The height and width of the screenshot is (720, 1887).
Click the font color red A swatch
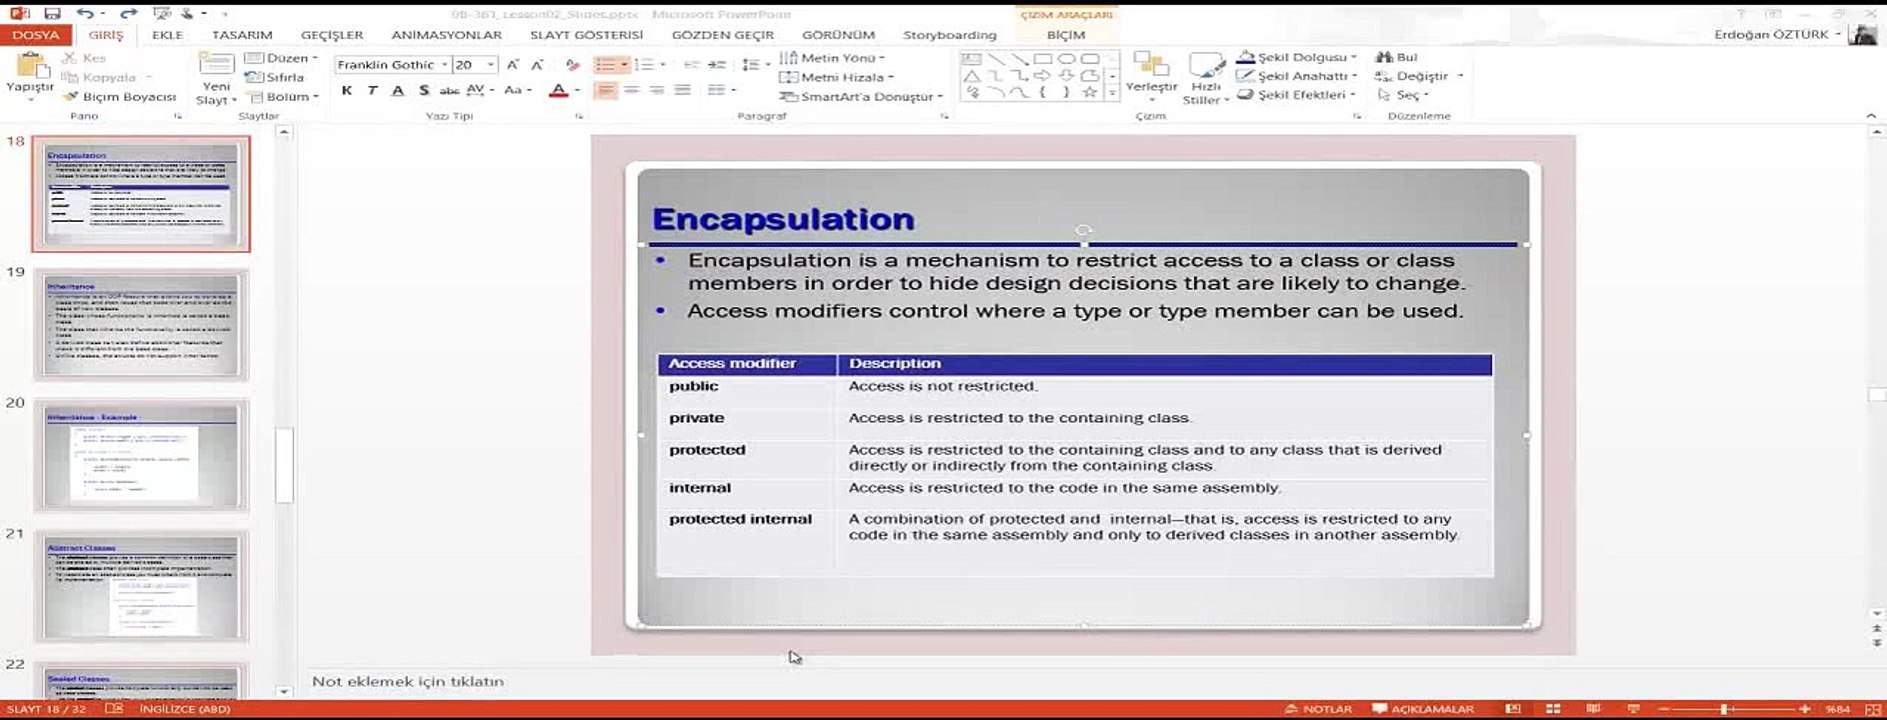tap(559, 90)
